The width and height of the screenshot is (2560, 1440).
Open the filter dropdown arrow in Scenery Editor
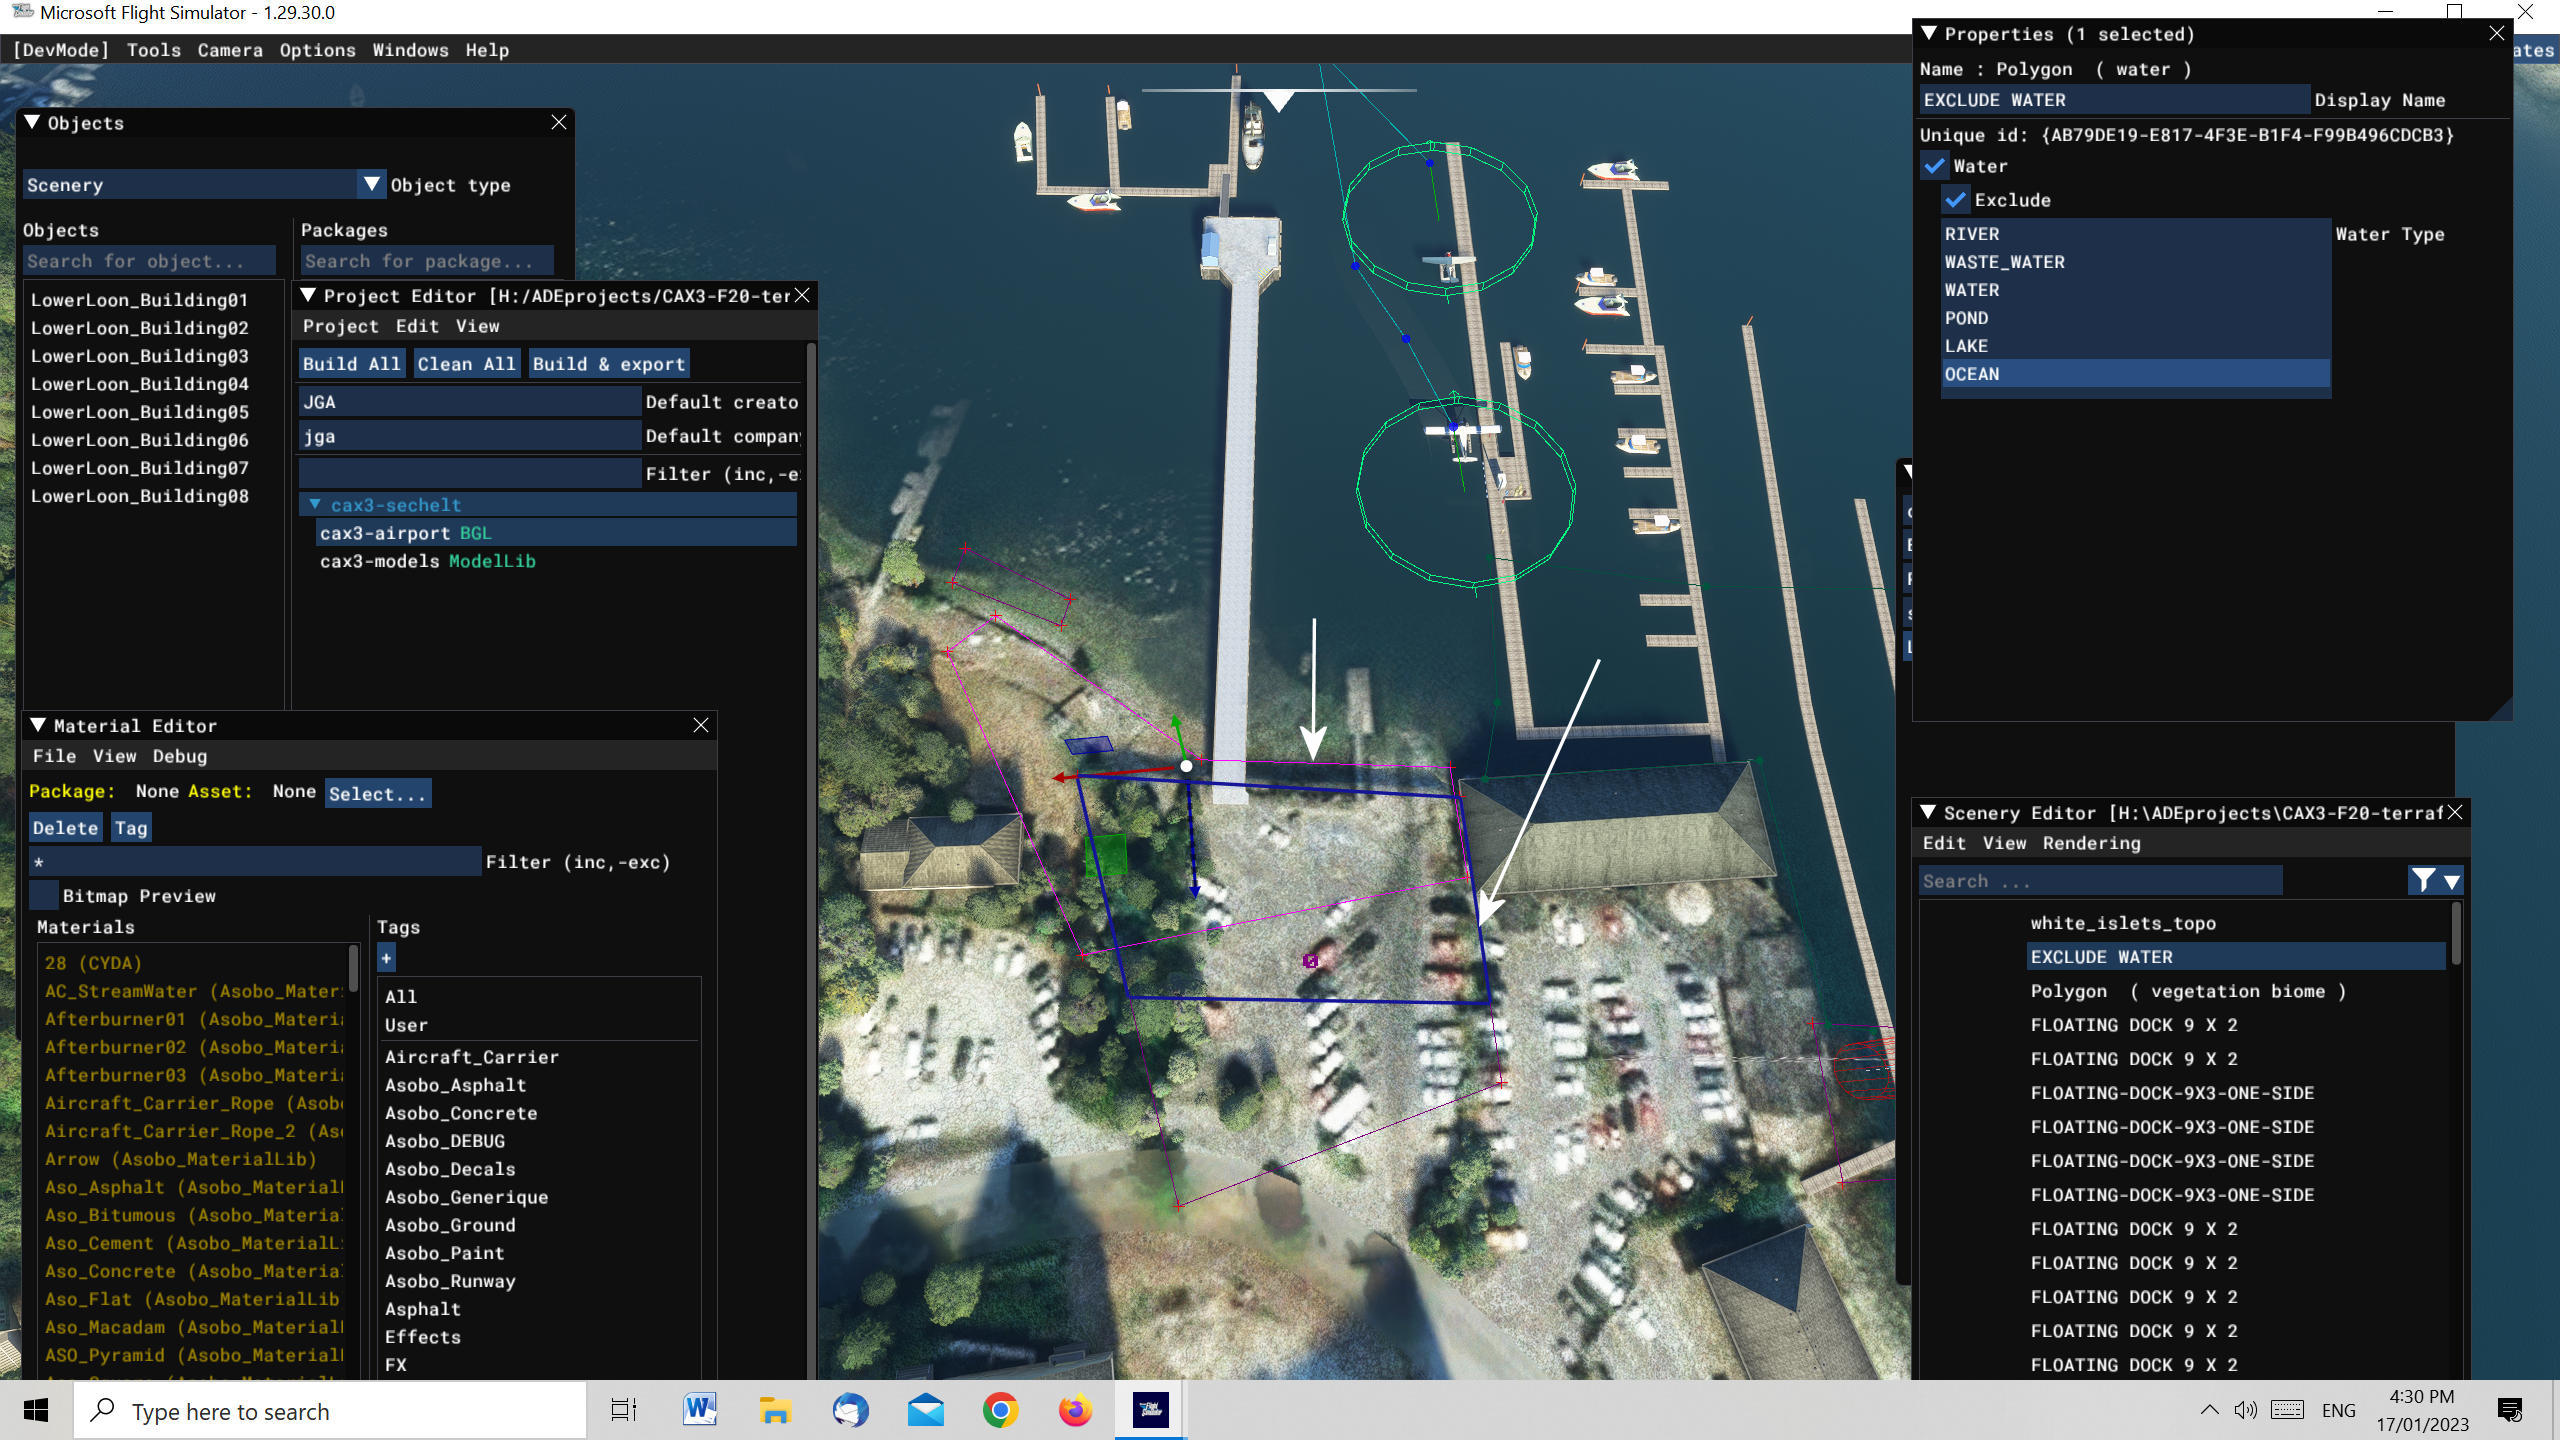2451,881
